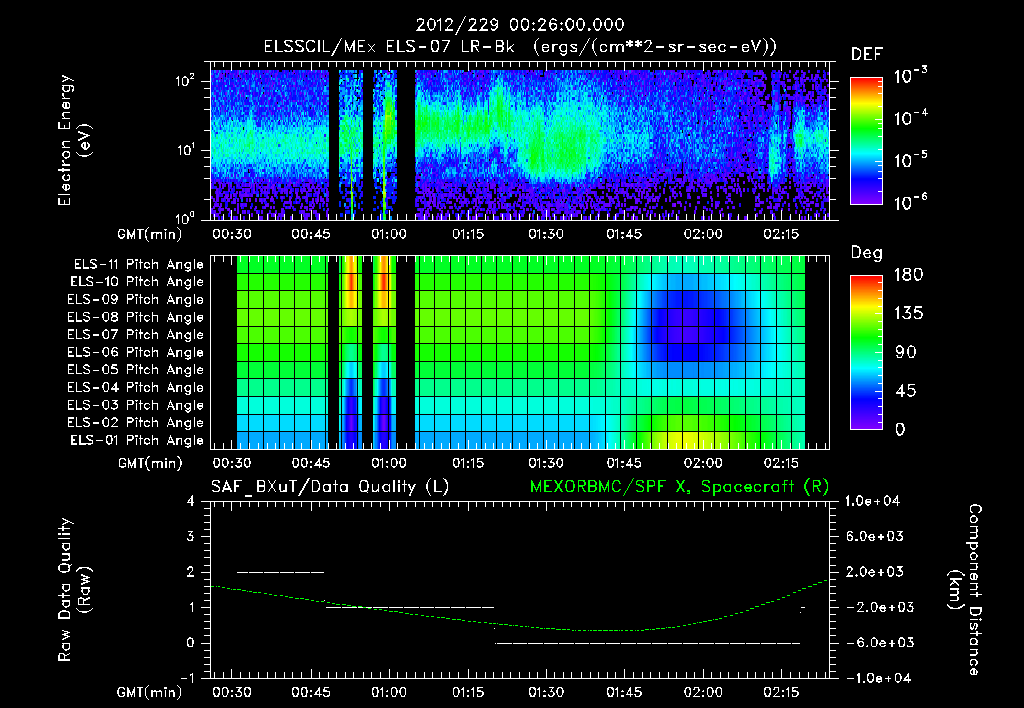Image resolution: width=1024 pixels, height=708 pixels.
Task: Click the DEF color bar legend
Action: click(x=867, y=141)
